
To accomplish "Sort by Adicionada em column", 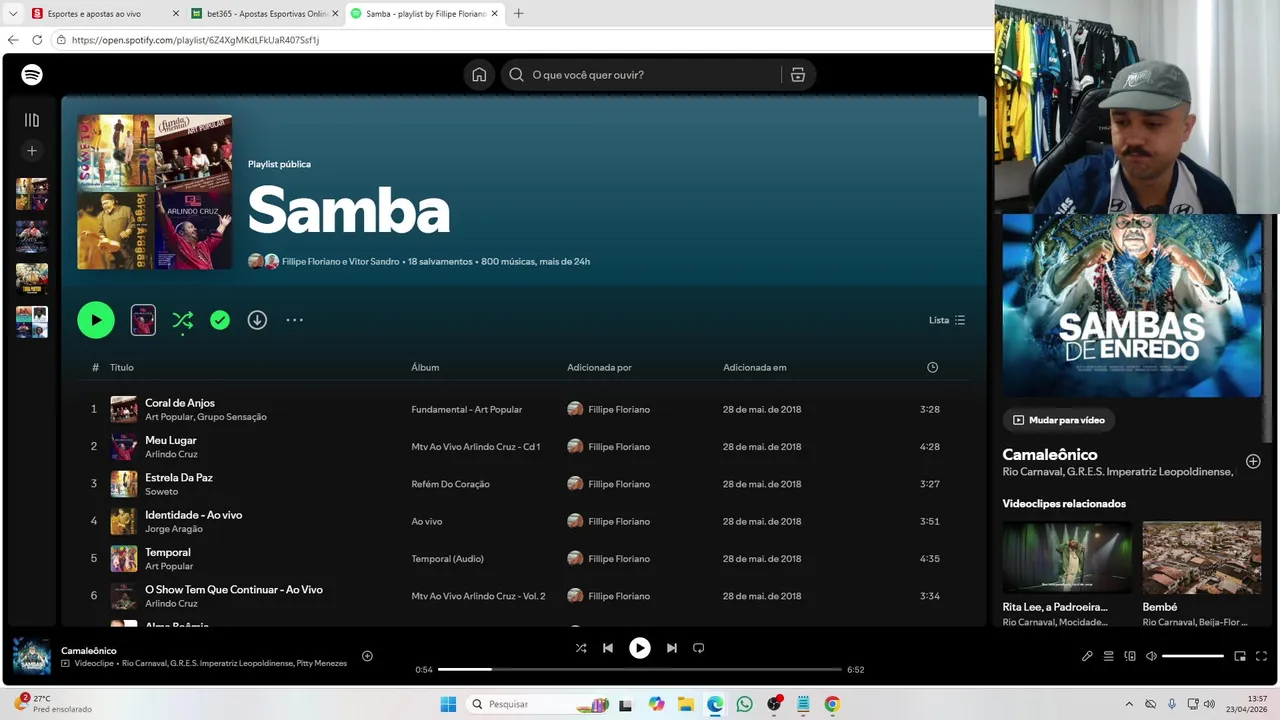I will pyautogui.click(x=755, y=367).
